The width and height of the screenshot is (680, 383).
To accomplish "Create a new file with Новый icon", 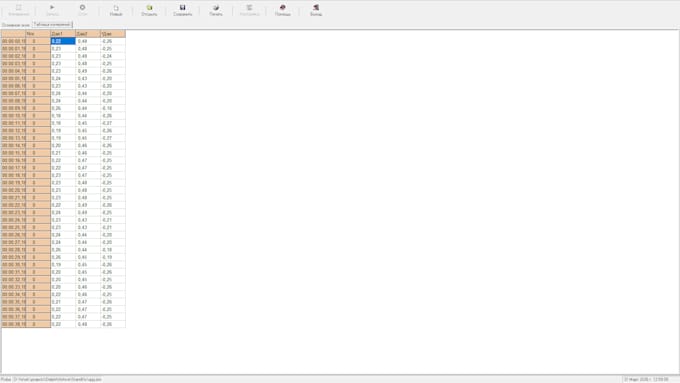I will click(x=116, y=10).
